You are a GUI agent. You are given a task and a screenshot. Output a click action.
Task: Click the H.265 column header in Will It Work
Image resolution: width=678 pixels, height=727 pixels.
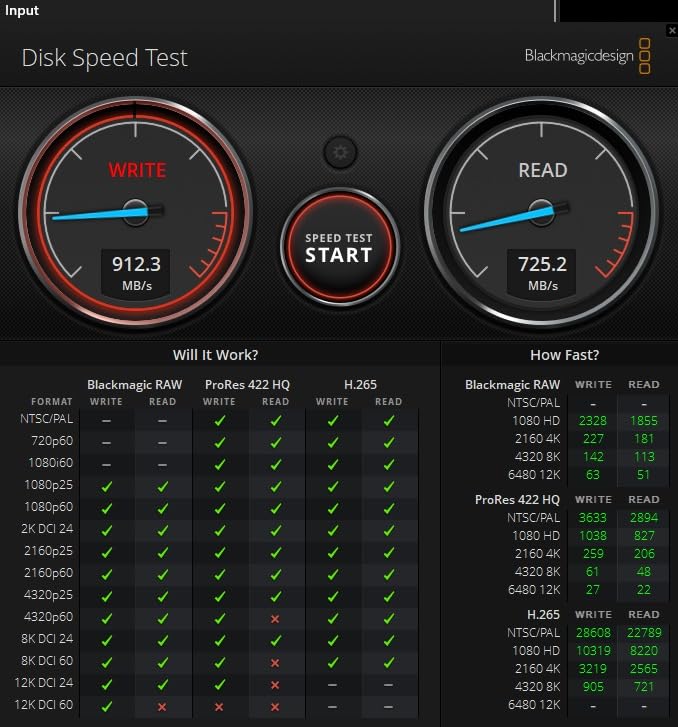coord(360,385)
